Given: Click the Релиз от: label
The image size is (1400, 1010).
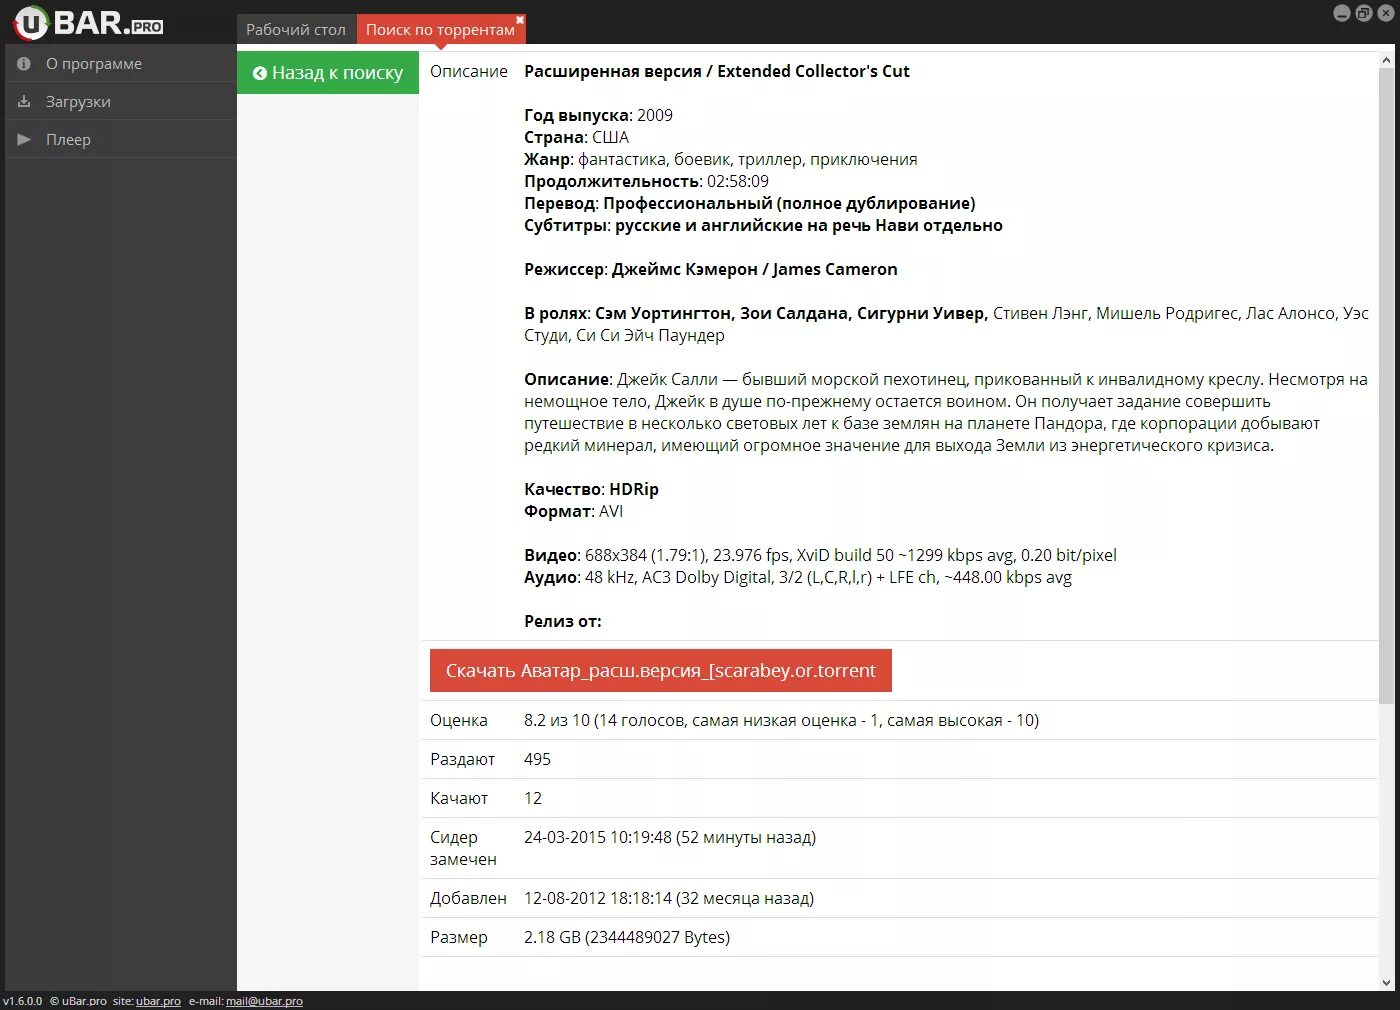Looking at the screenshot, I should click(562, 621).
